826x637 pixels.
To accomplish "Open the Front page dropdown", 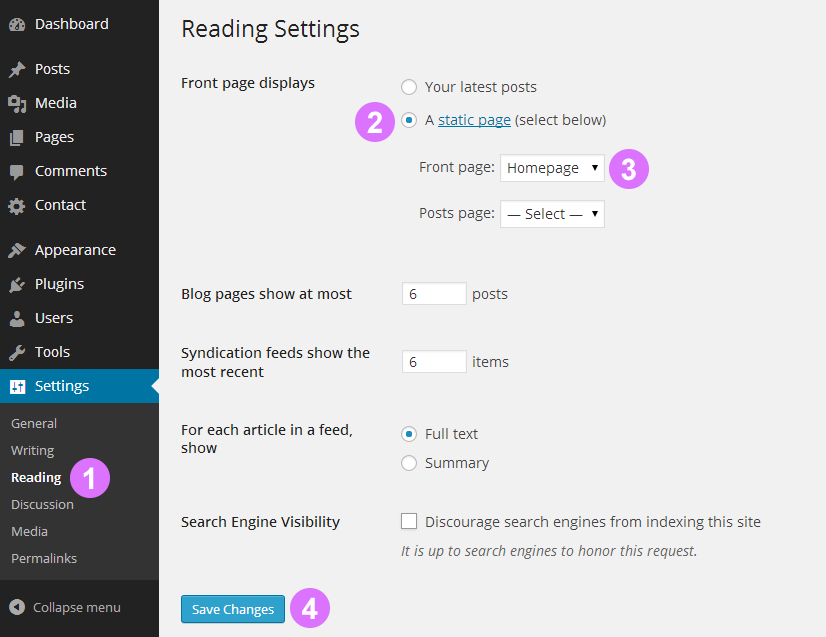I will (552, 167).
